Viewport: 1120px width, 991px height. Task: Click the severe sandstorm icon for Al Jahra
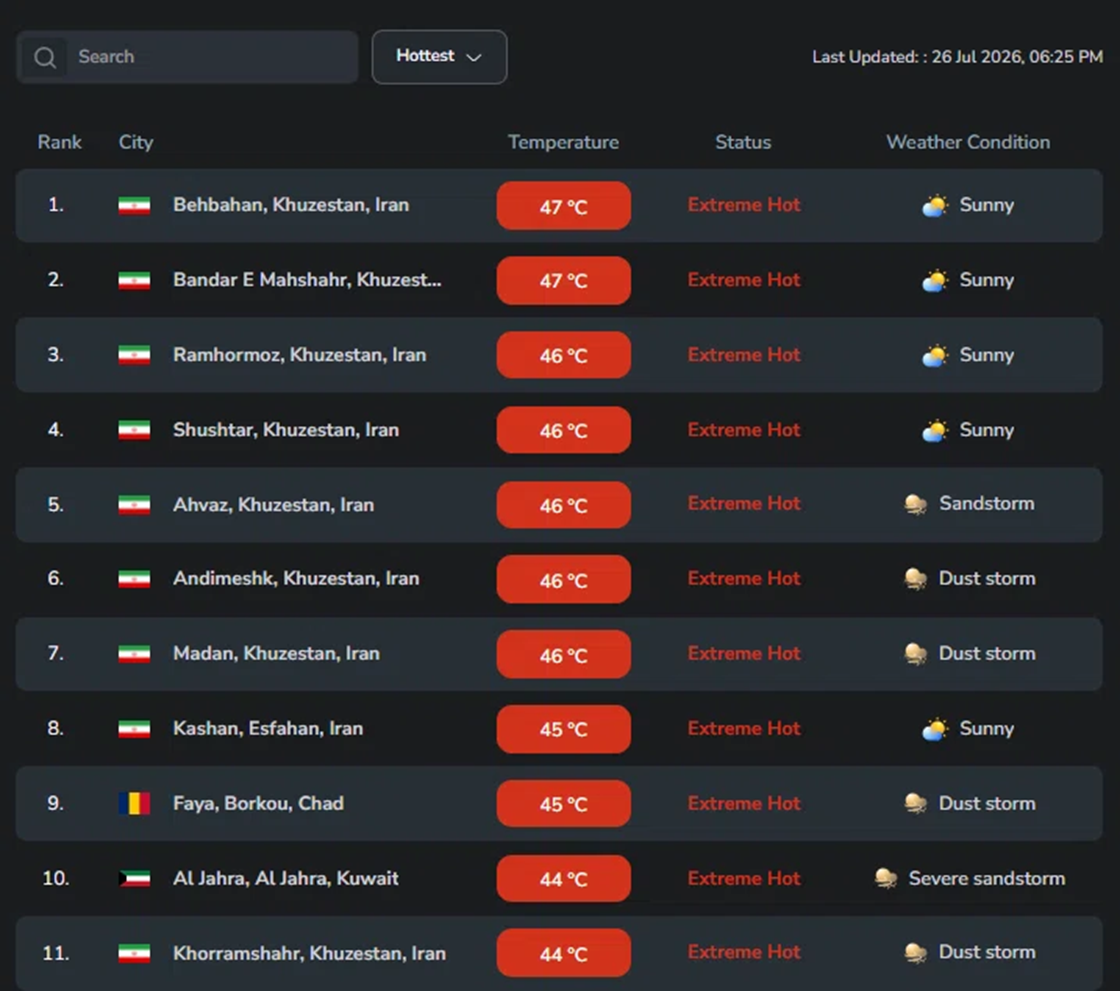(886, 878)
